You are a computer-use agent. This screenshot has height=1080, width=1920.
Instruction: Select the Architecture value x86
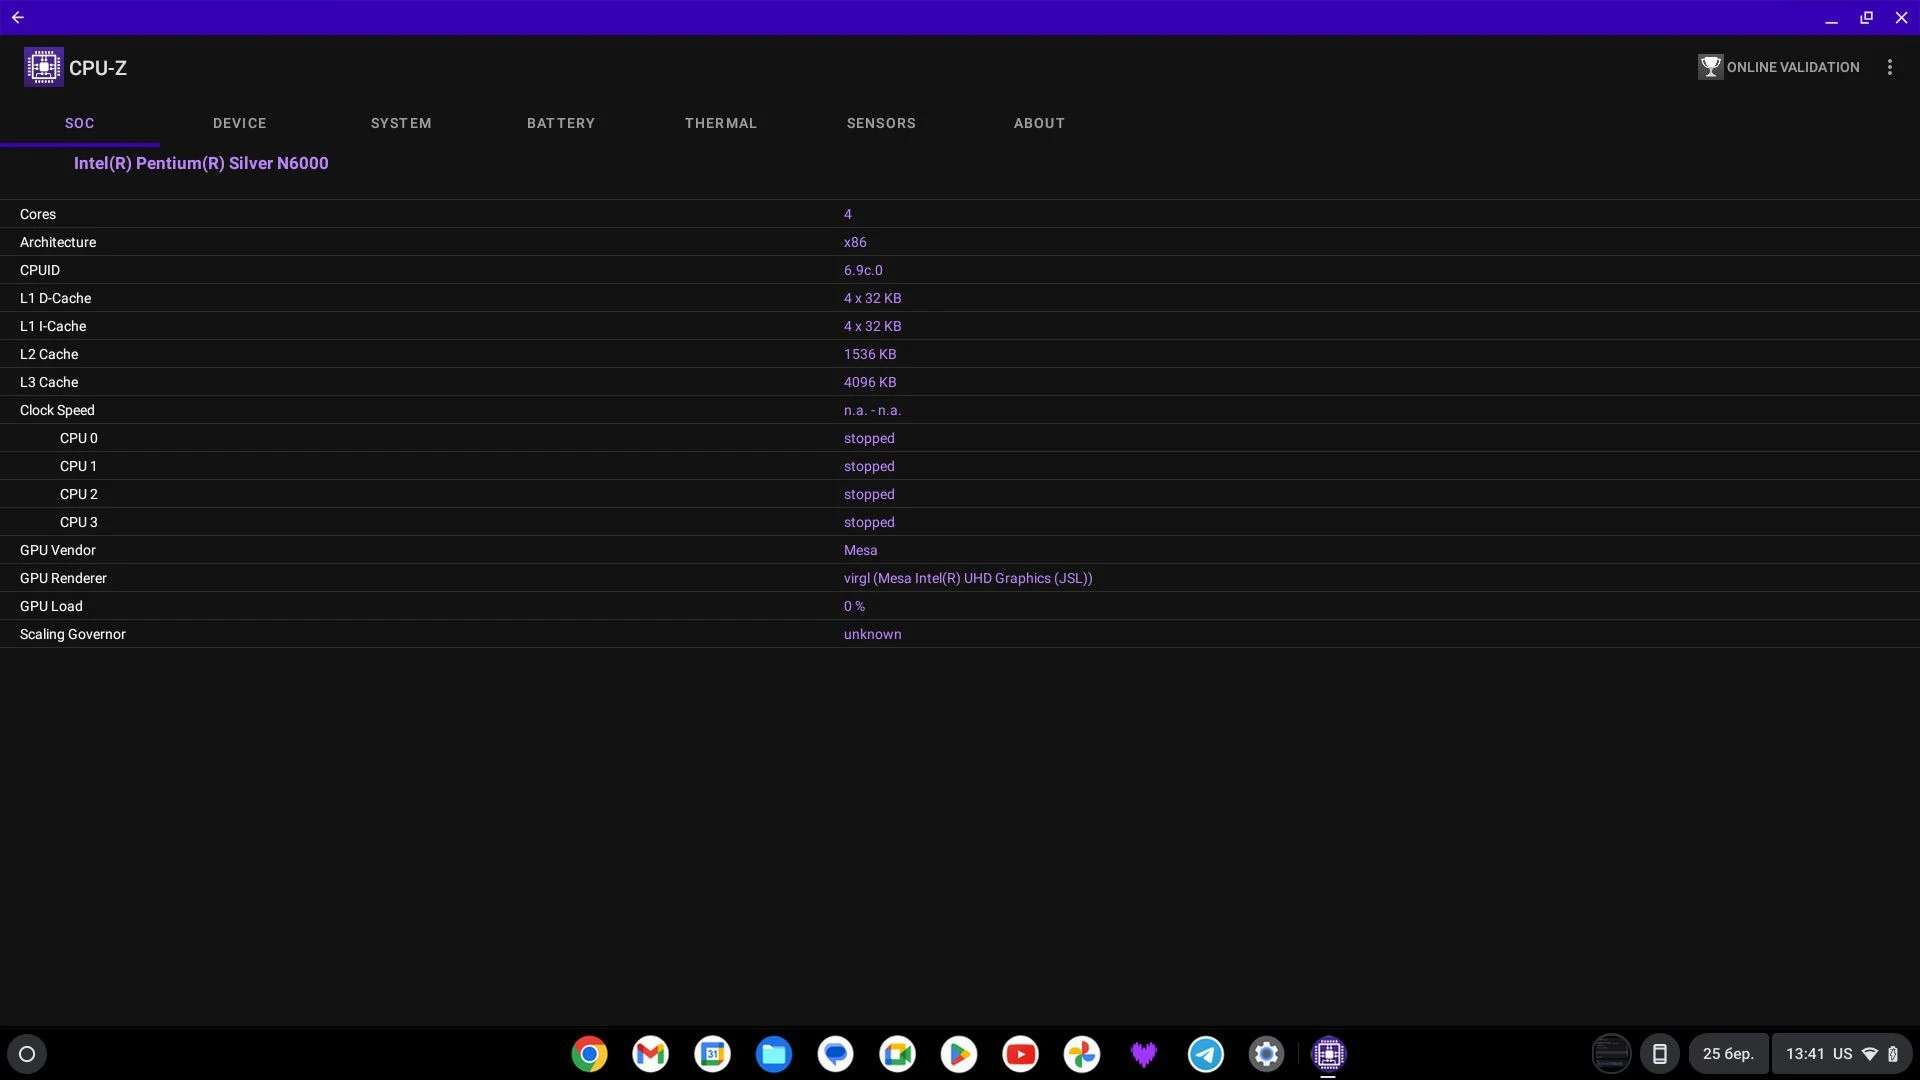pos(855,242)
